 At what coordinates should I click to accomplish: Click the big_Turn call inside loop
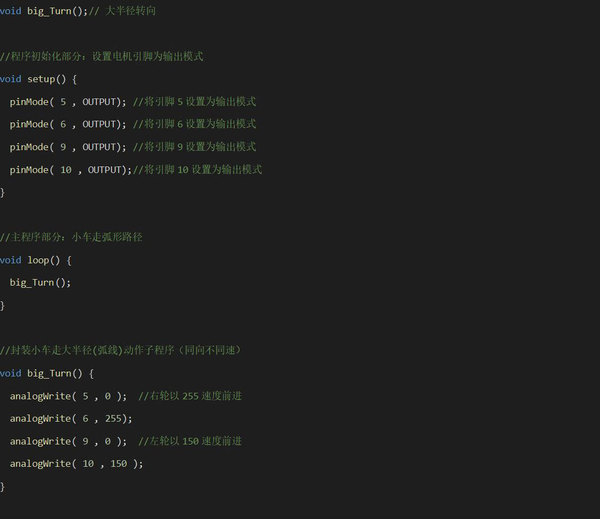(x=40, y=283)
